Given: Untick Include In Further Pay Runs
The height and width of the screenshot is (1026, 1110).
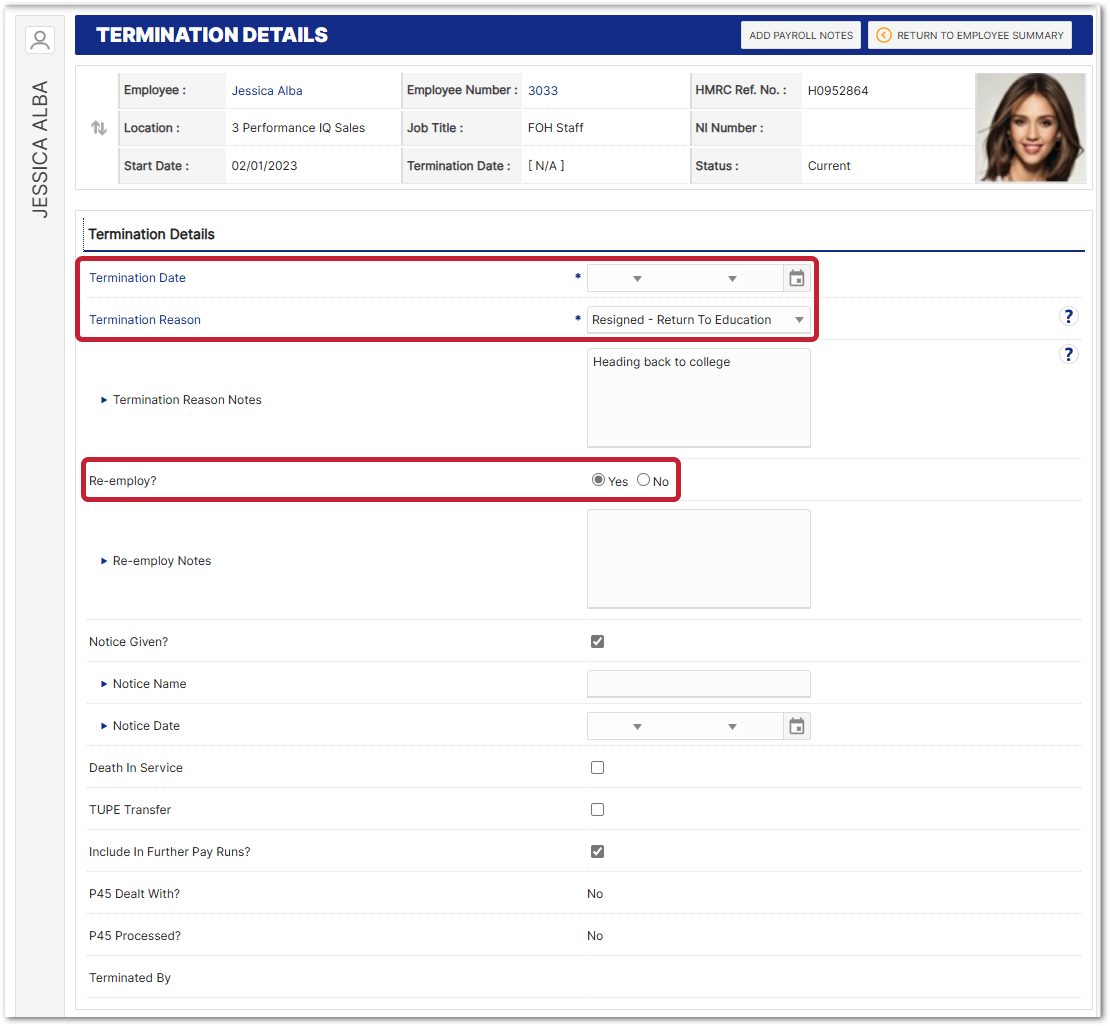Looking at the screenshot, I should tap(597, 852).
